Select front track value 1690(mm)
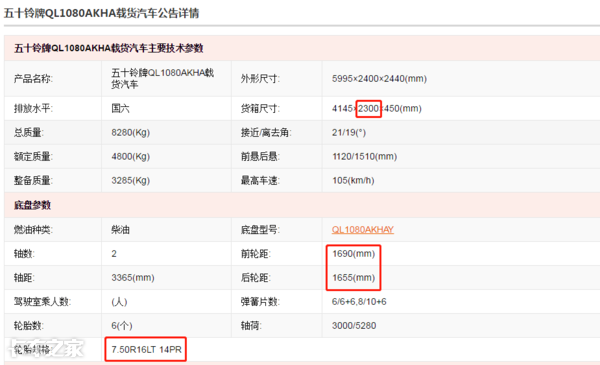Screen dimensions: 600x365 pos(354,254)
